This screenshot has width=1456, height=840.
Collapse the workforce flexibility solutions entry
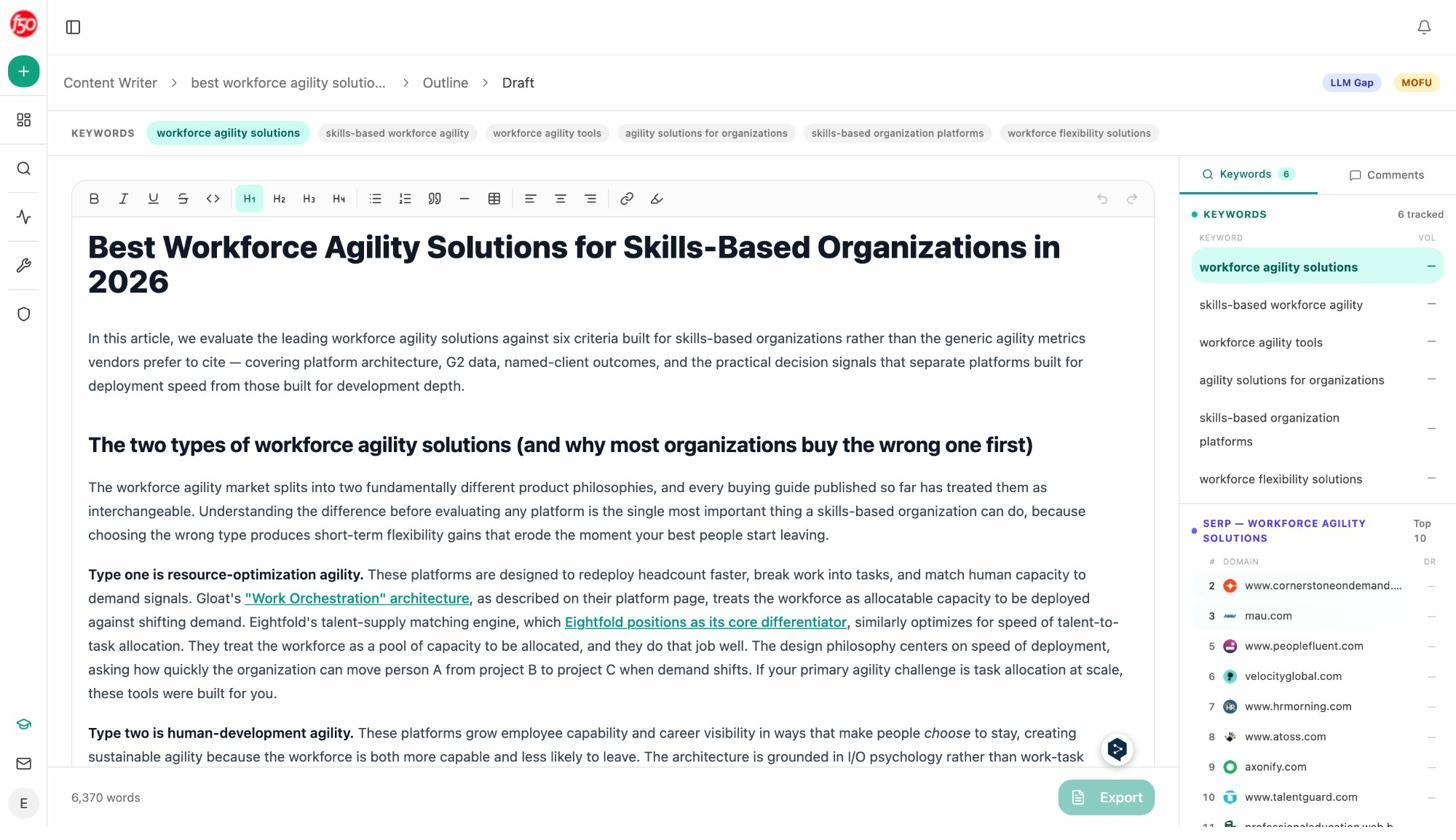[1431, 479]
